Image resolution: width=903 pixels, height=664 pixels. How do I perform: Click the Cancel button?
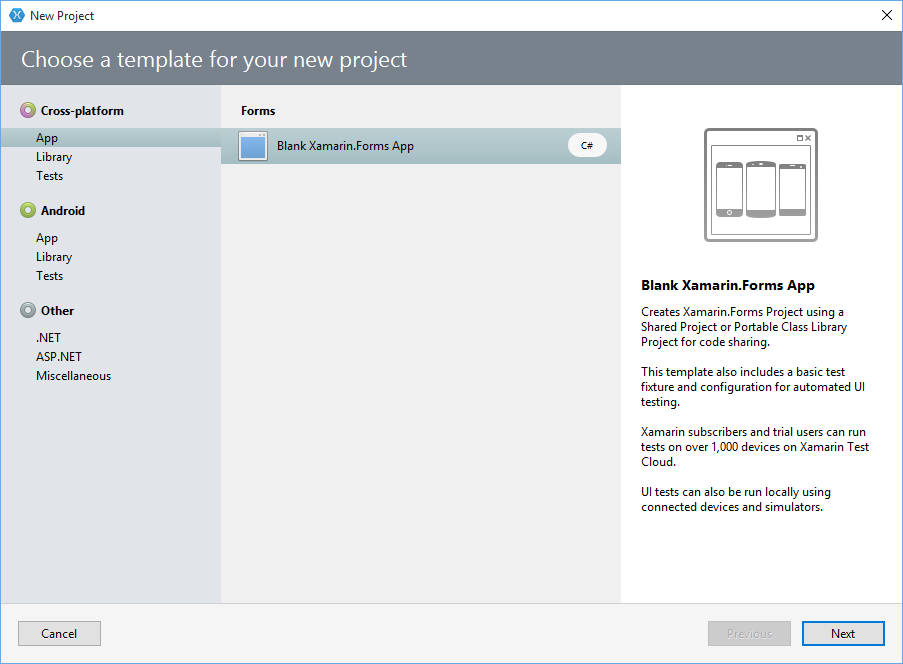coord(59,633)
